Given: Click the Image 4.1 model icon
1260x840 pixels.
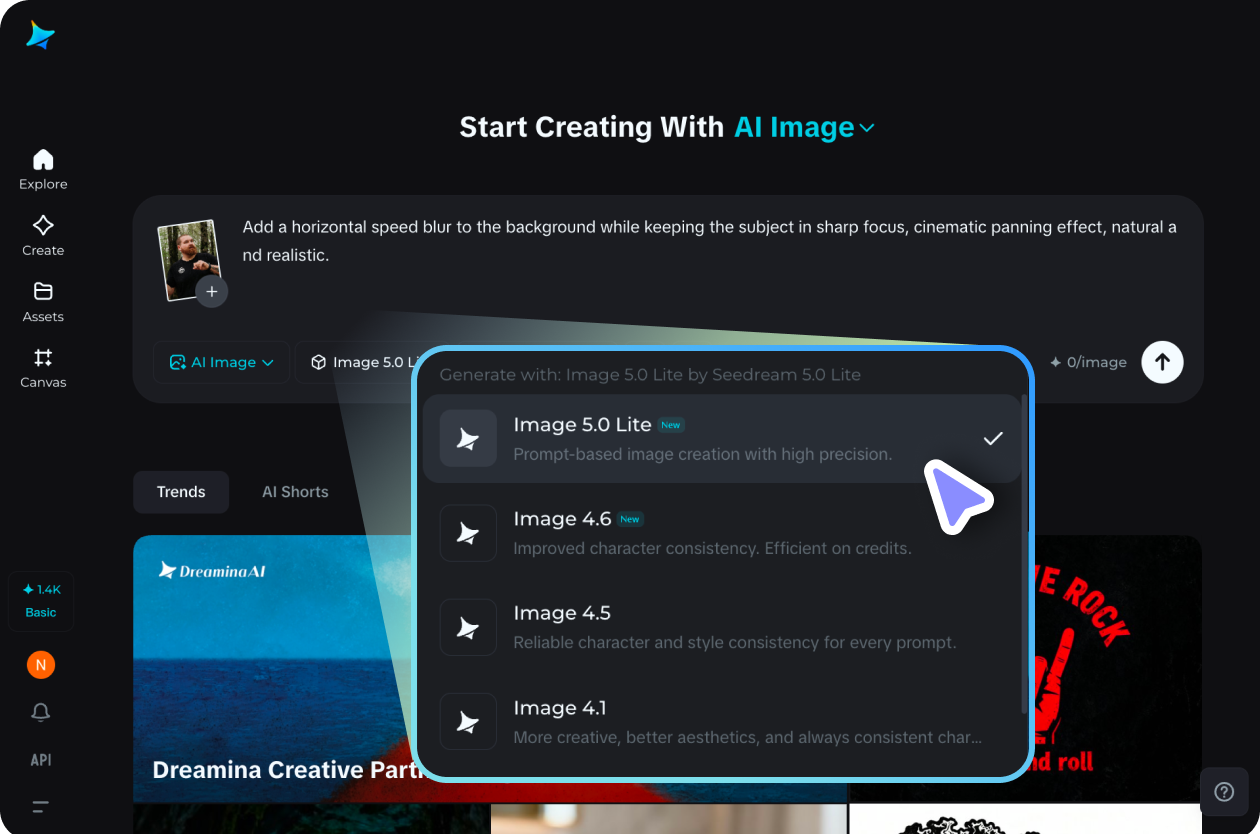Looking at the screenshot, I should pyautogui.click(x=468, y=721).
